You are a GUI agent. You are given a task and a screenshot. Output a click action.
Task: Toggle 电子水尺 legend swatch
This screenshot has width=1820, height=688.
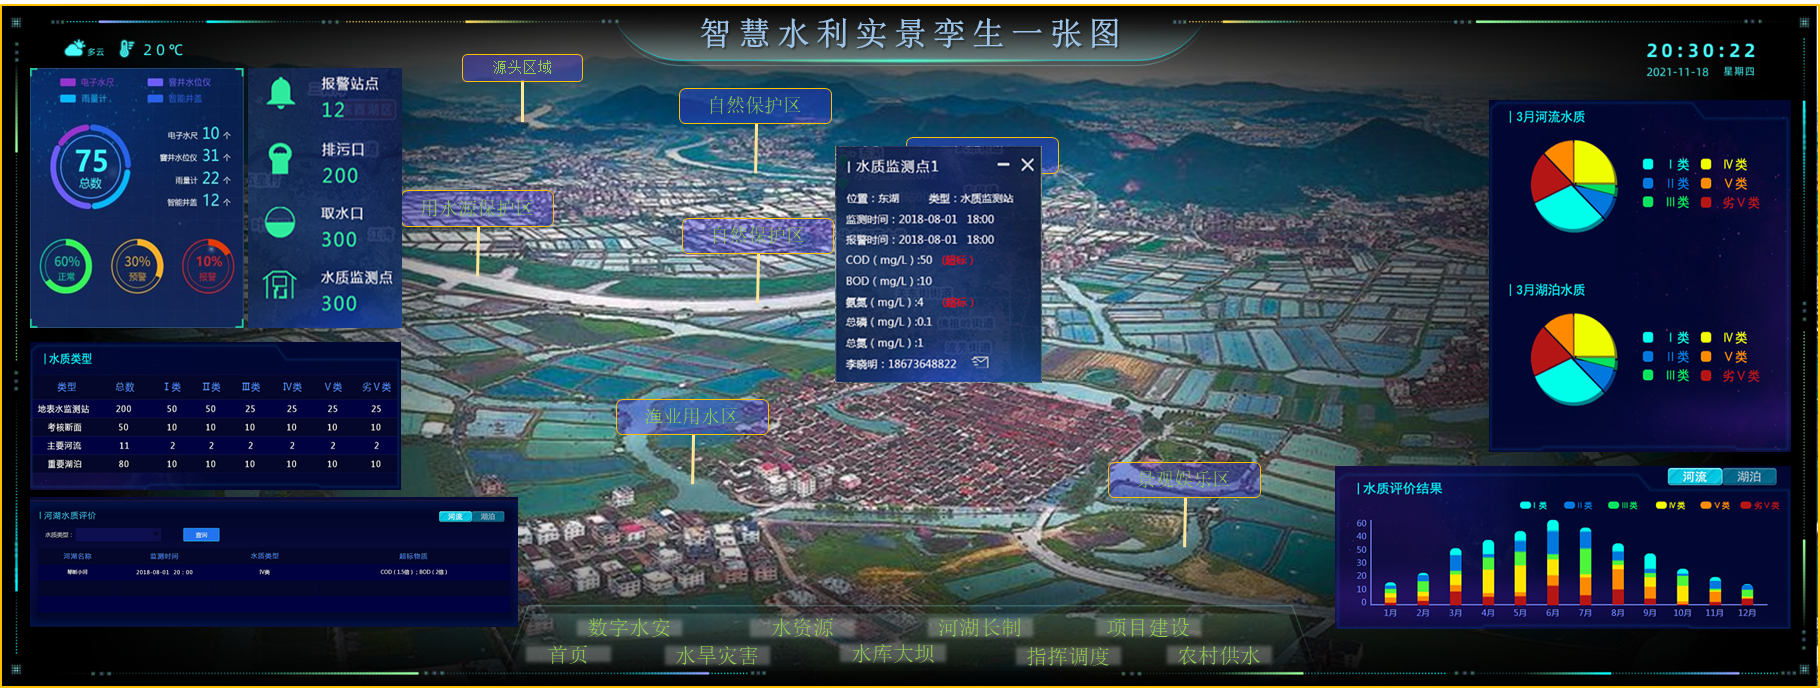(68, 82)
